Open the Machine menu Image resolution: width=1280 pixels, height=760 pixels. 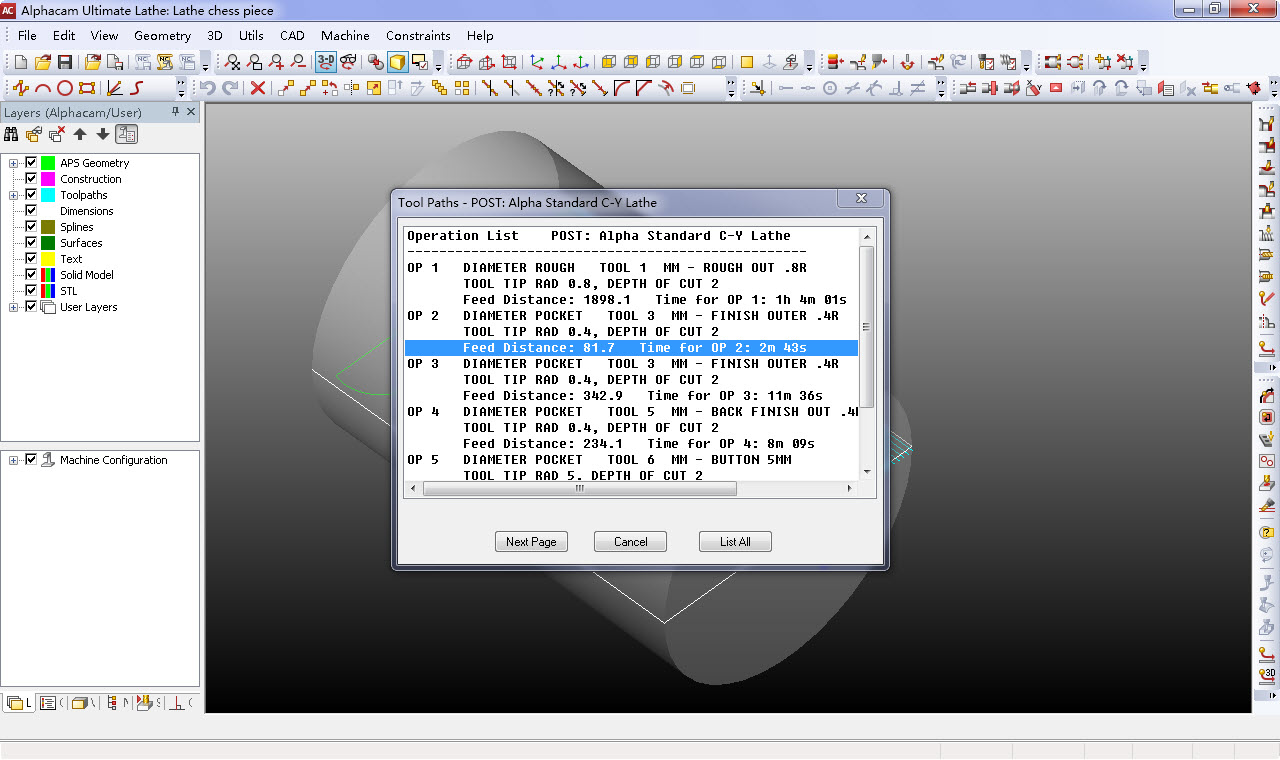coord(345,35)
